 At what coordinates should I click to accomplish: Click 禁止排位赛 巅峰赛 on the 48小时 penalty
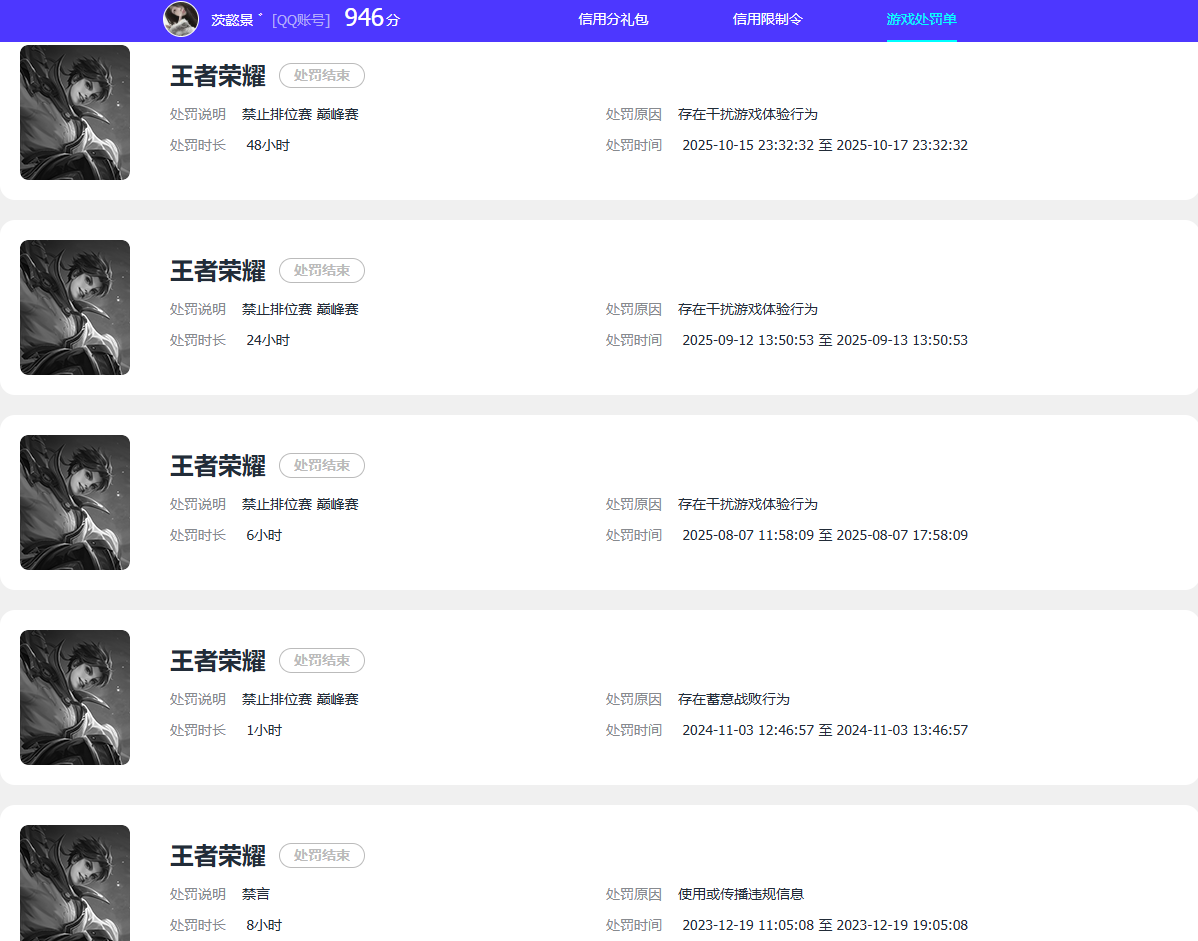pos(300,115)
